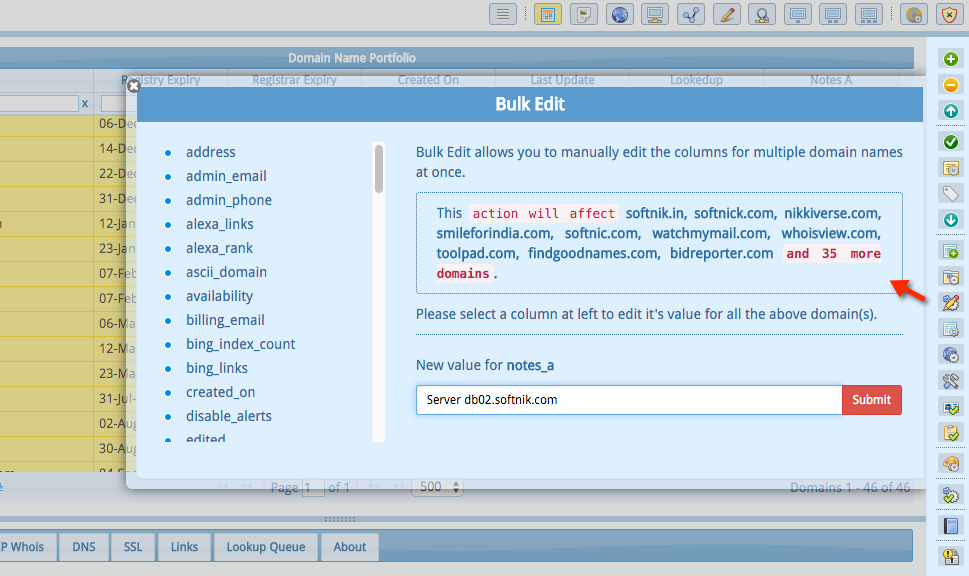Screen dimensions: 969x576
Task: Click the red shield with X icon
Action: coord(949,14)
